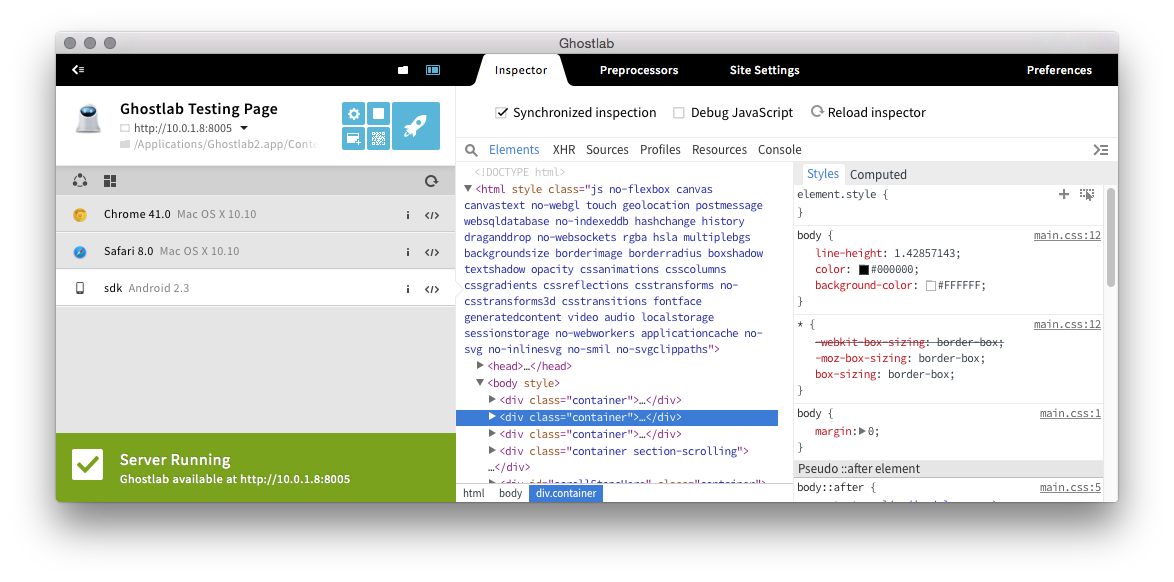Viewport: 1174px width, 582px height.
Task: Show info for sdk Android client
Action: (x=408, y=288)
